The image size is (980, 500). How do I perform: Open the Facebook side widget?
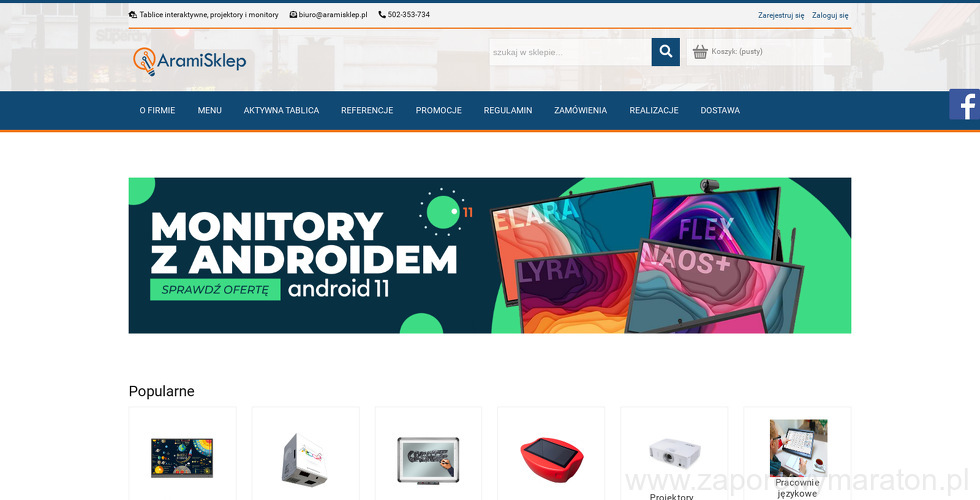(x=965, y=105)
